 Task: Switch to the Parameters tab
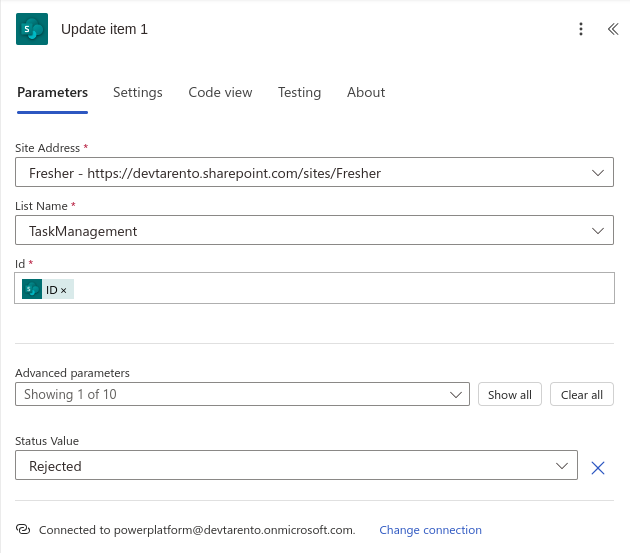(x=52, y=93)
